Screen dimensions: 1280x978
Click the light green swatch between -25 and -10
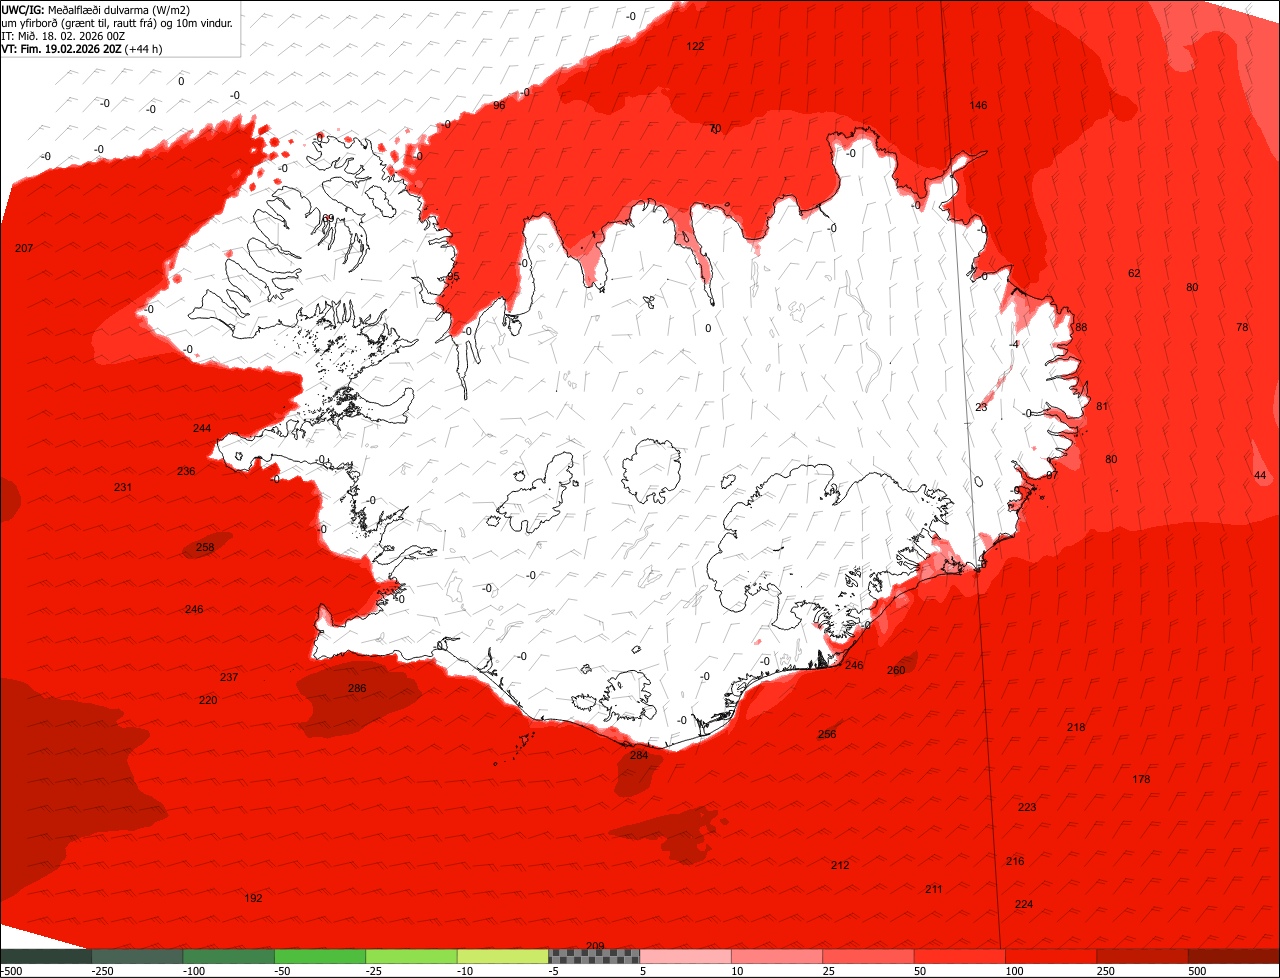point(411,956)
